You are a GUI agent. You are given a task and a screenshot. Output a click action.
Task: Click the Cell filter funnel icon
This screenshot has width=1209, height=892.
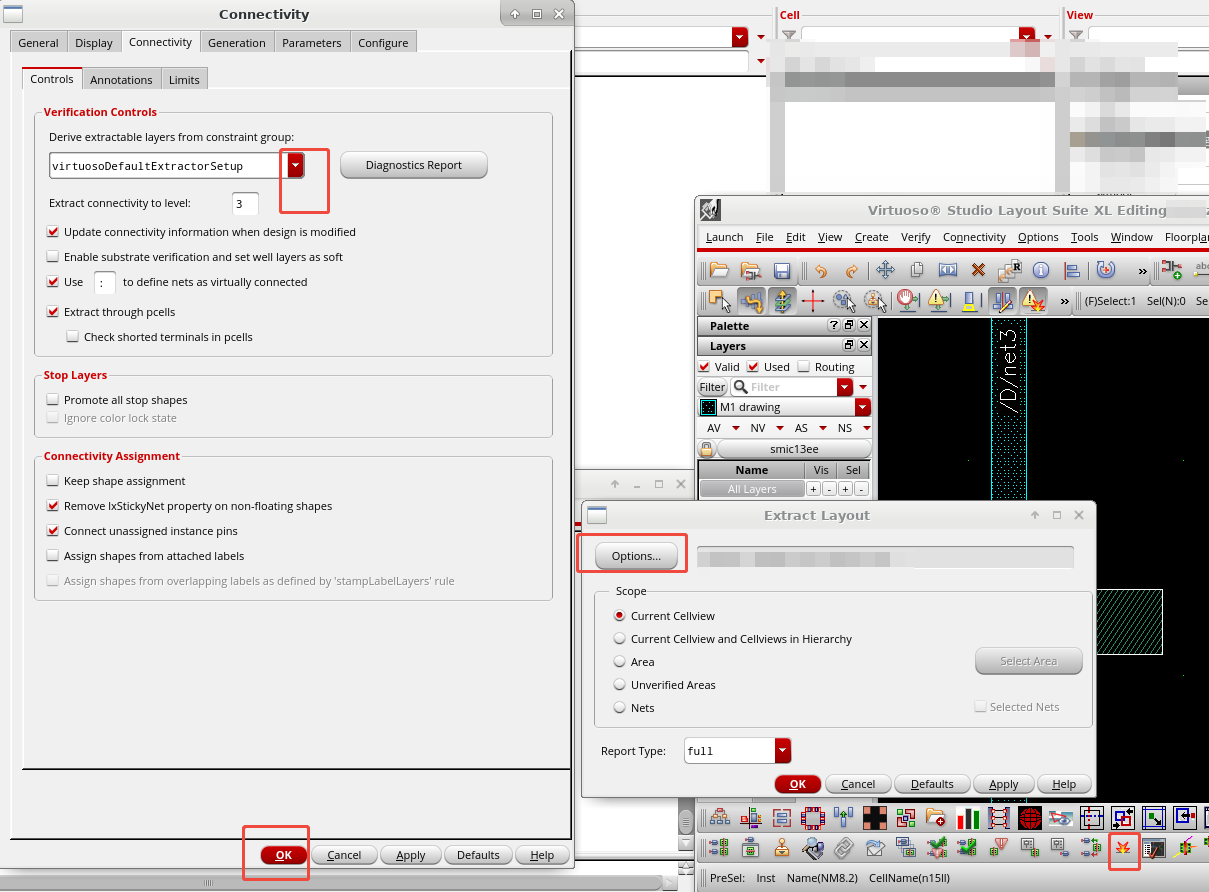coord(789,36)
